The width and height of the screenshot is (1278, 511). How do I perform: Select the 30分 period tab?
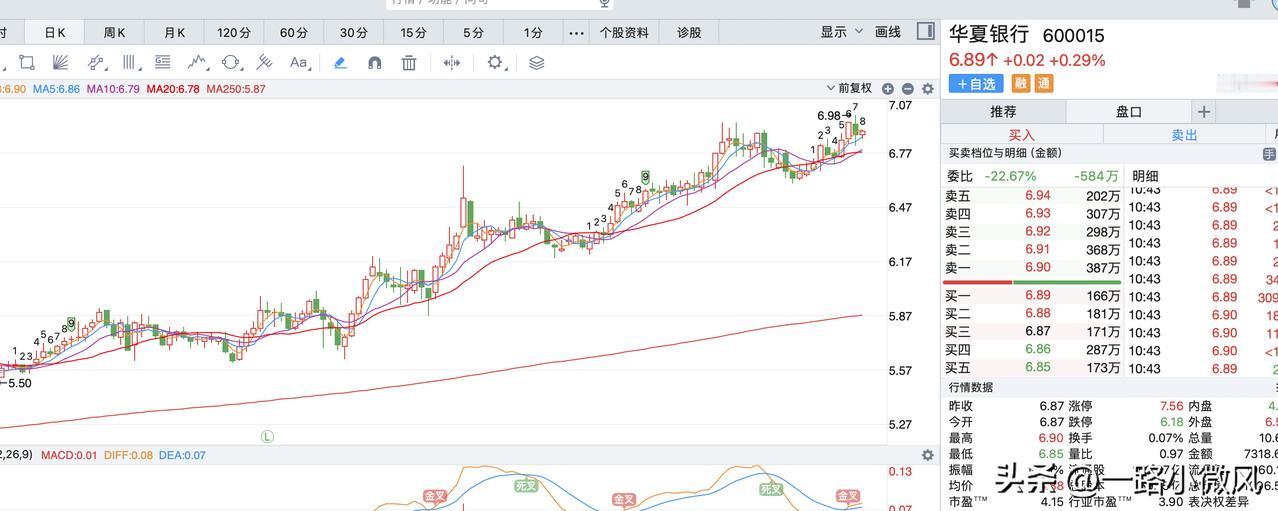354,33
